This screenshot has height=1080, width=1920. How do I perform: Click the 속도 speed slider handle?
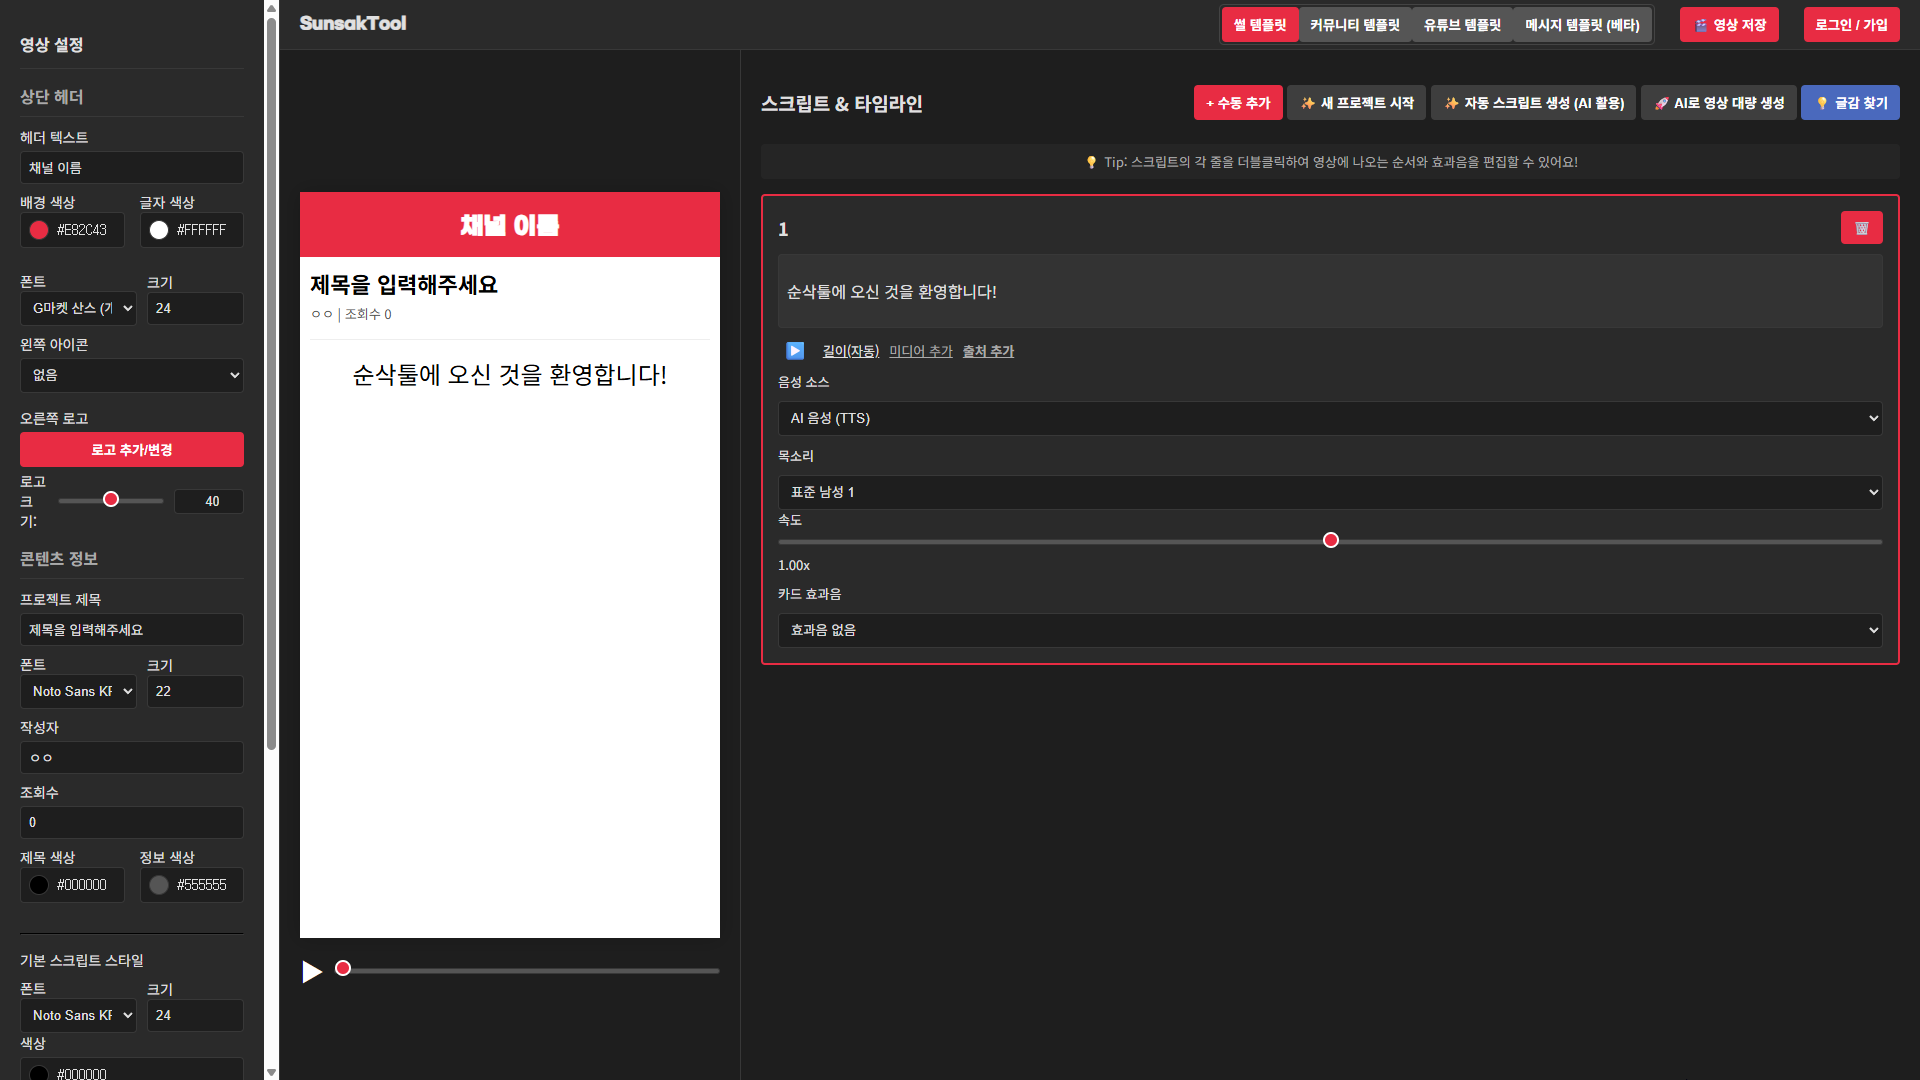pos(1331,540)
